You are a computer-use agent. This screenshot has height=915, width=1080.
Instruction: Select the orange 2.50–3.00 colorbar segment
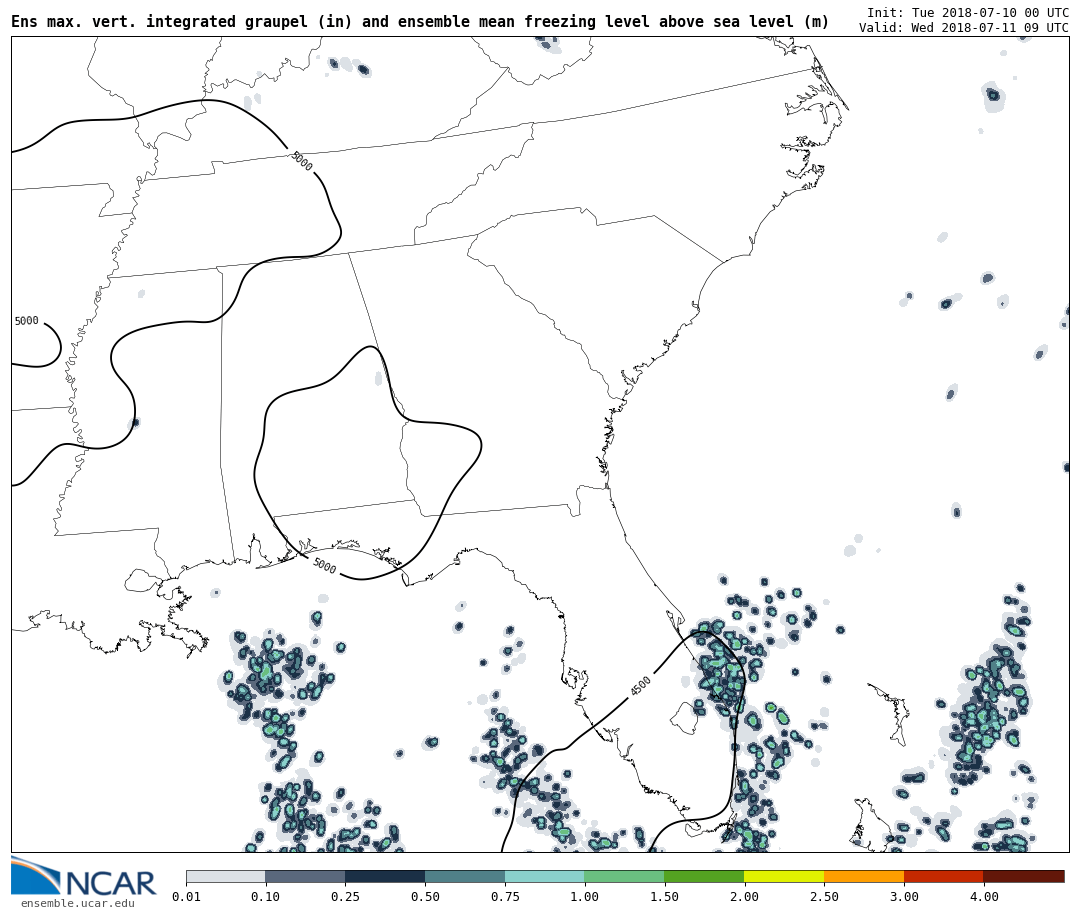coord(864,876)
